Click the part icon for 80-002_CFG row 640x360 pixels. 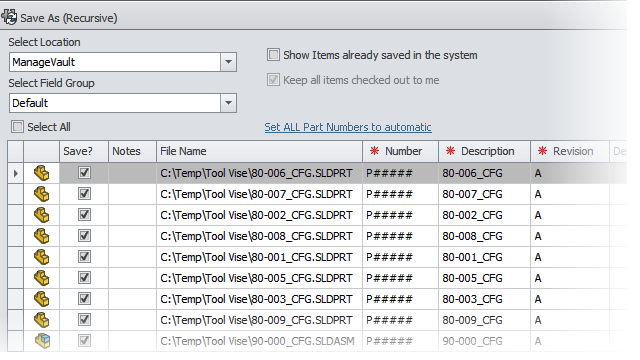click(41, 215)
